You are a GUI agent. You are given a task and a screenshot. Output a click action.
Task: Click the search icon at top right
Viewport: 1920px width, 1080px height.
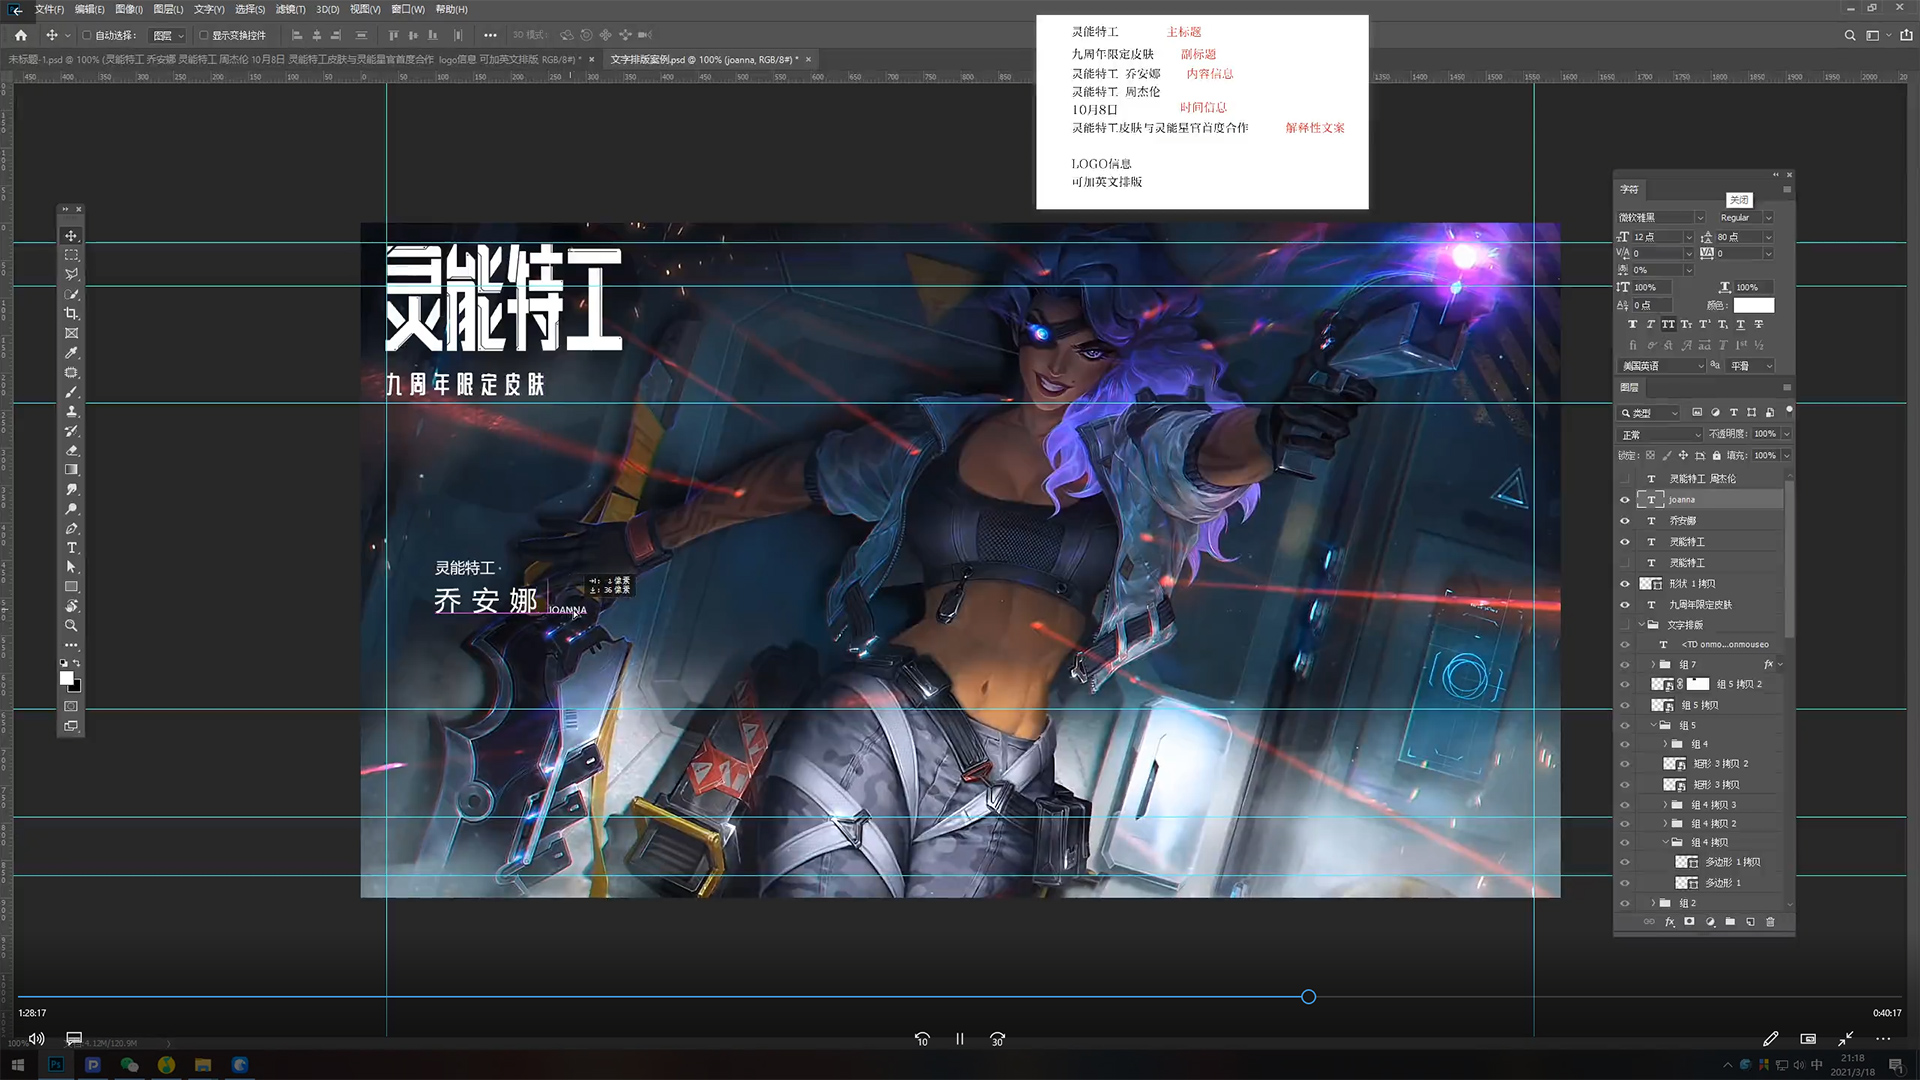pyautogui.click(x=1849, y=35)
